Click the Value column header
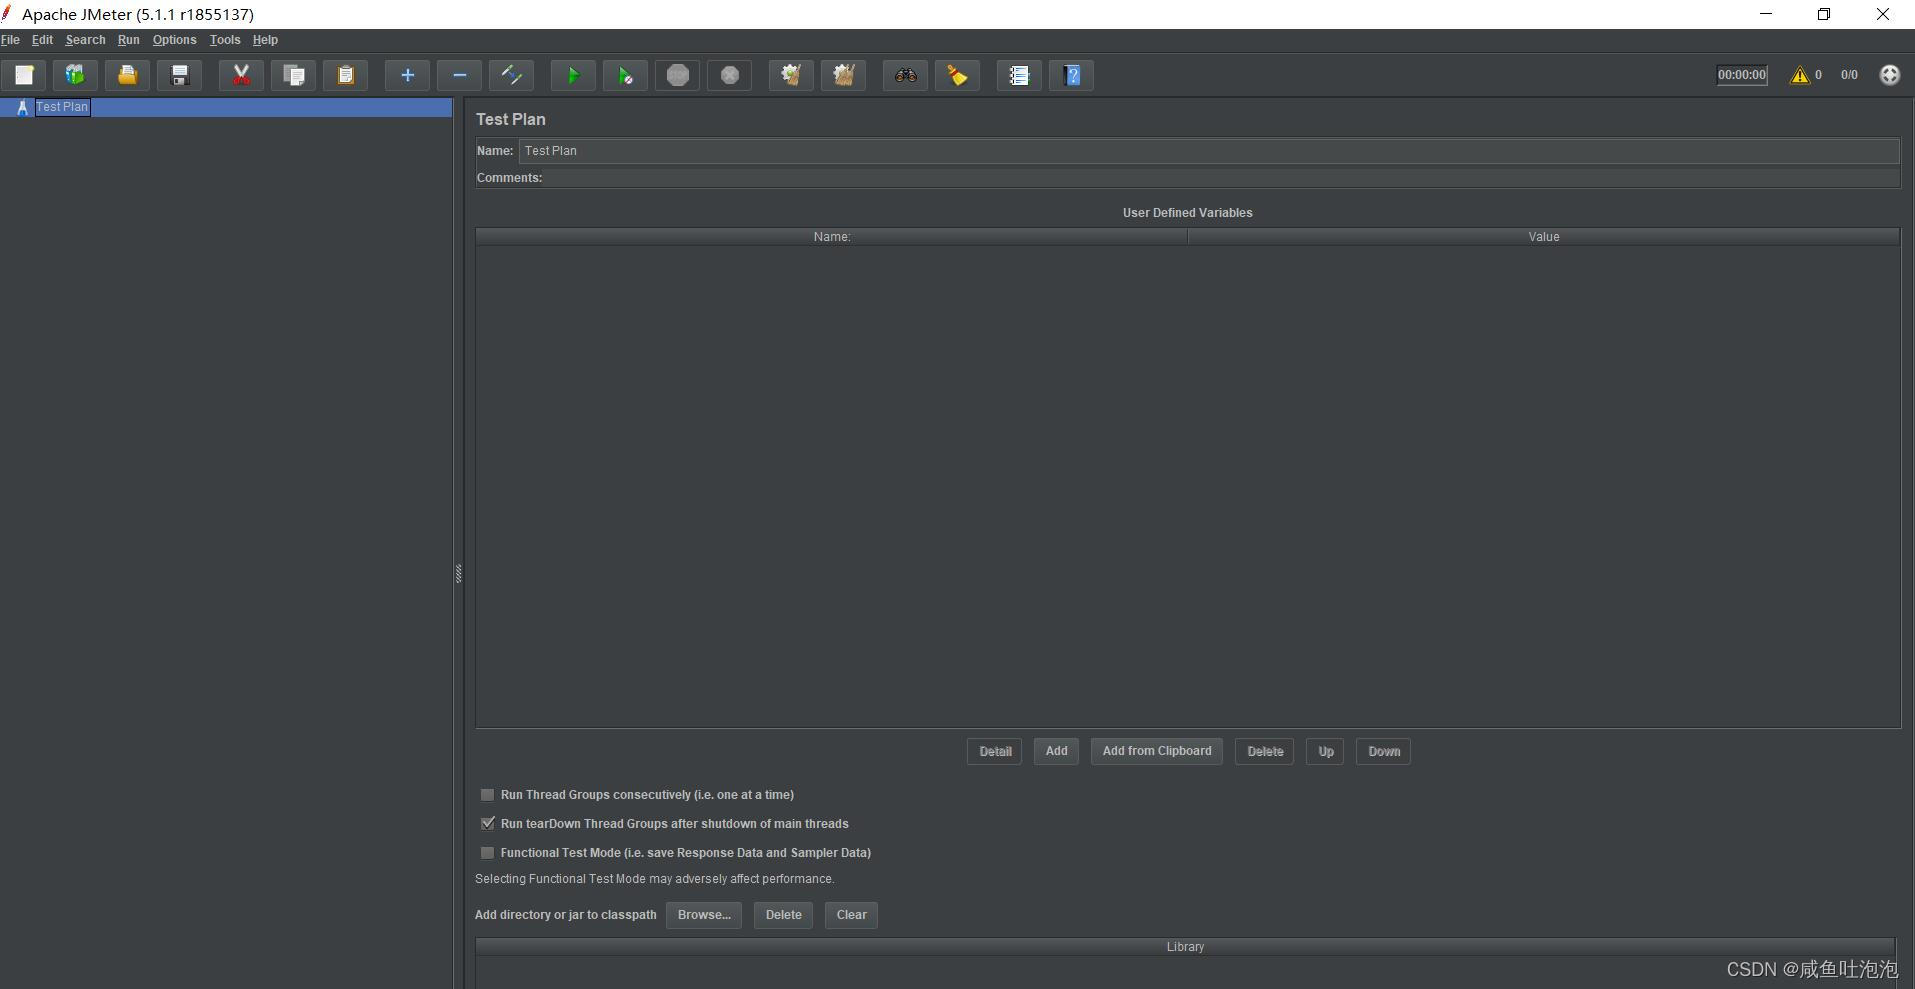The height and width of the screenshot is (989, 1915). point(1543,237)
